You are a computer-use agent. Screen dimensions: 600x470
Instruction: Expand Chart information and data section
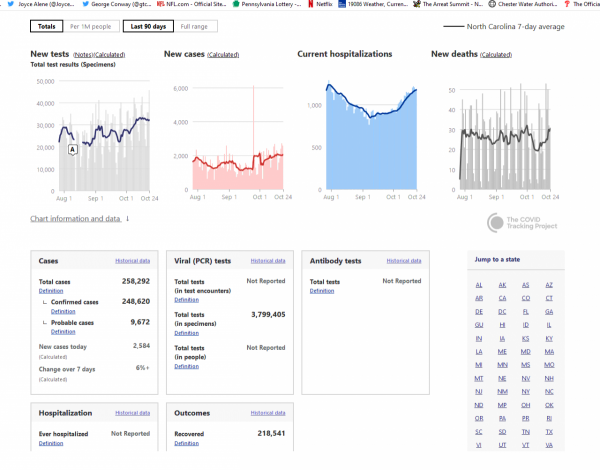[80, 218]
